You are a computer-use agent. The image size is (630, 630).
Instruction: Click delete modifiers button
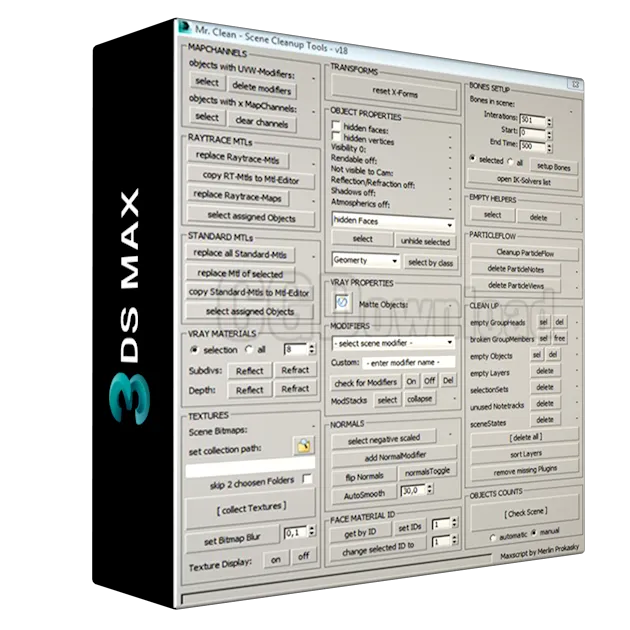(262, 88)
